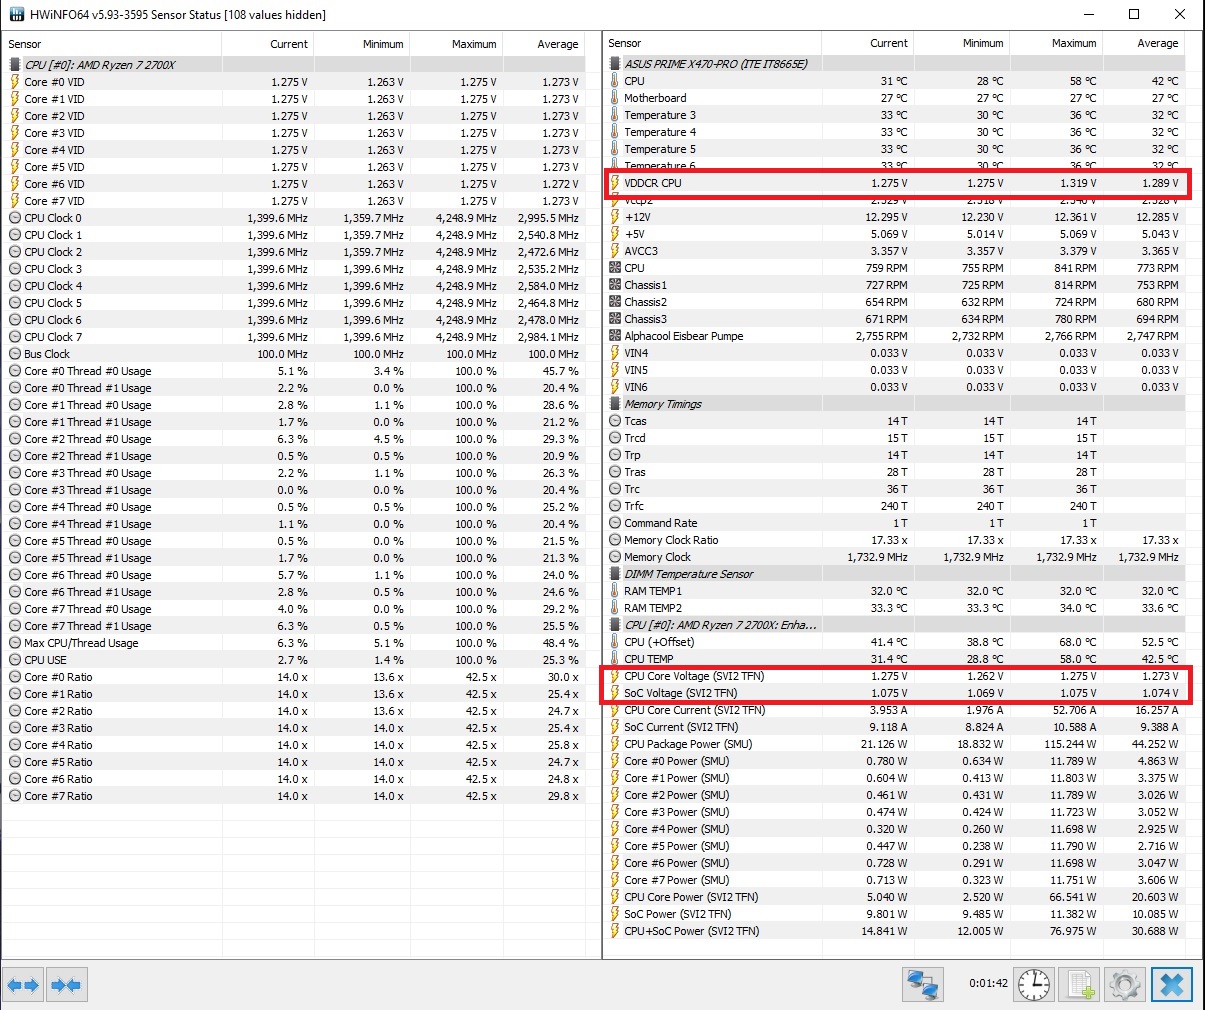Select SoC Power (SVI2 TFN) row
The image size is (1205, 1010).
click(895, 914)
